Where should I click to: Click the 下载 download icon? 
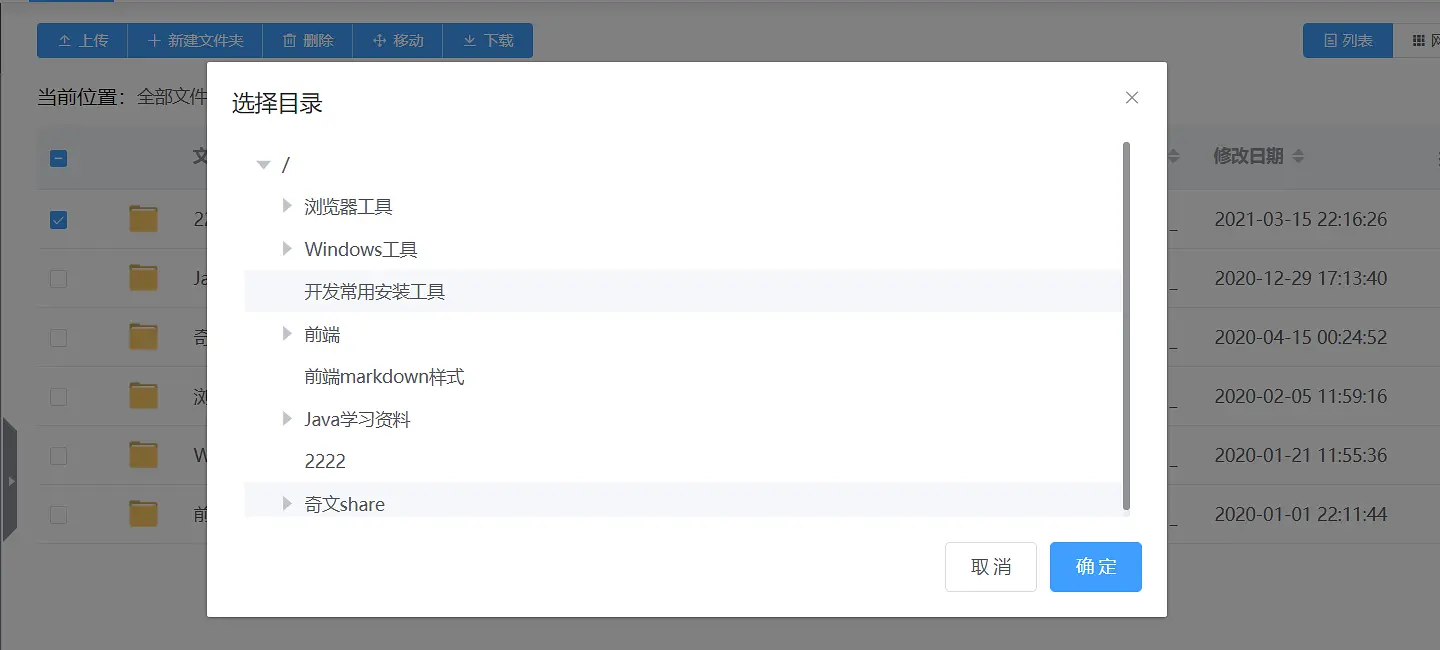pyautogui.click(x=469, y=40)
